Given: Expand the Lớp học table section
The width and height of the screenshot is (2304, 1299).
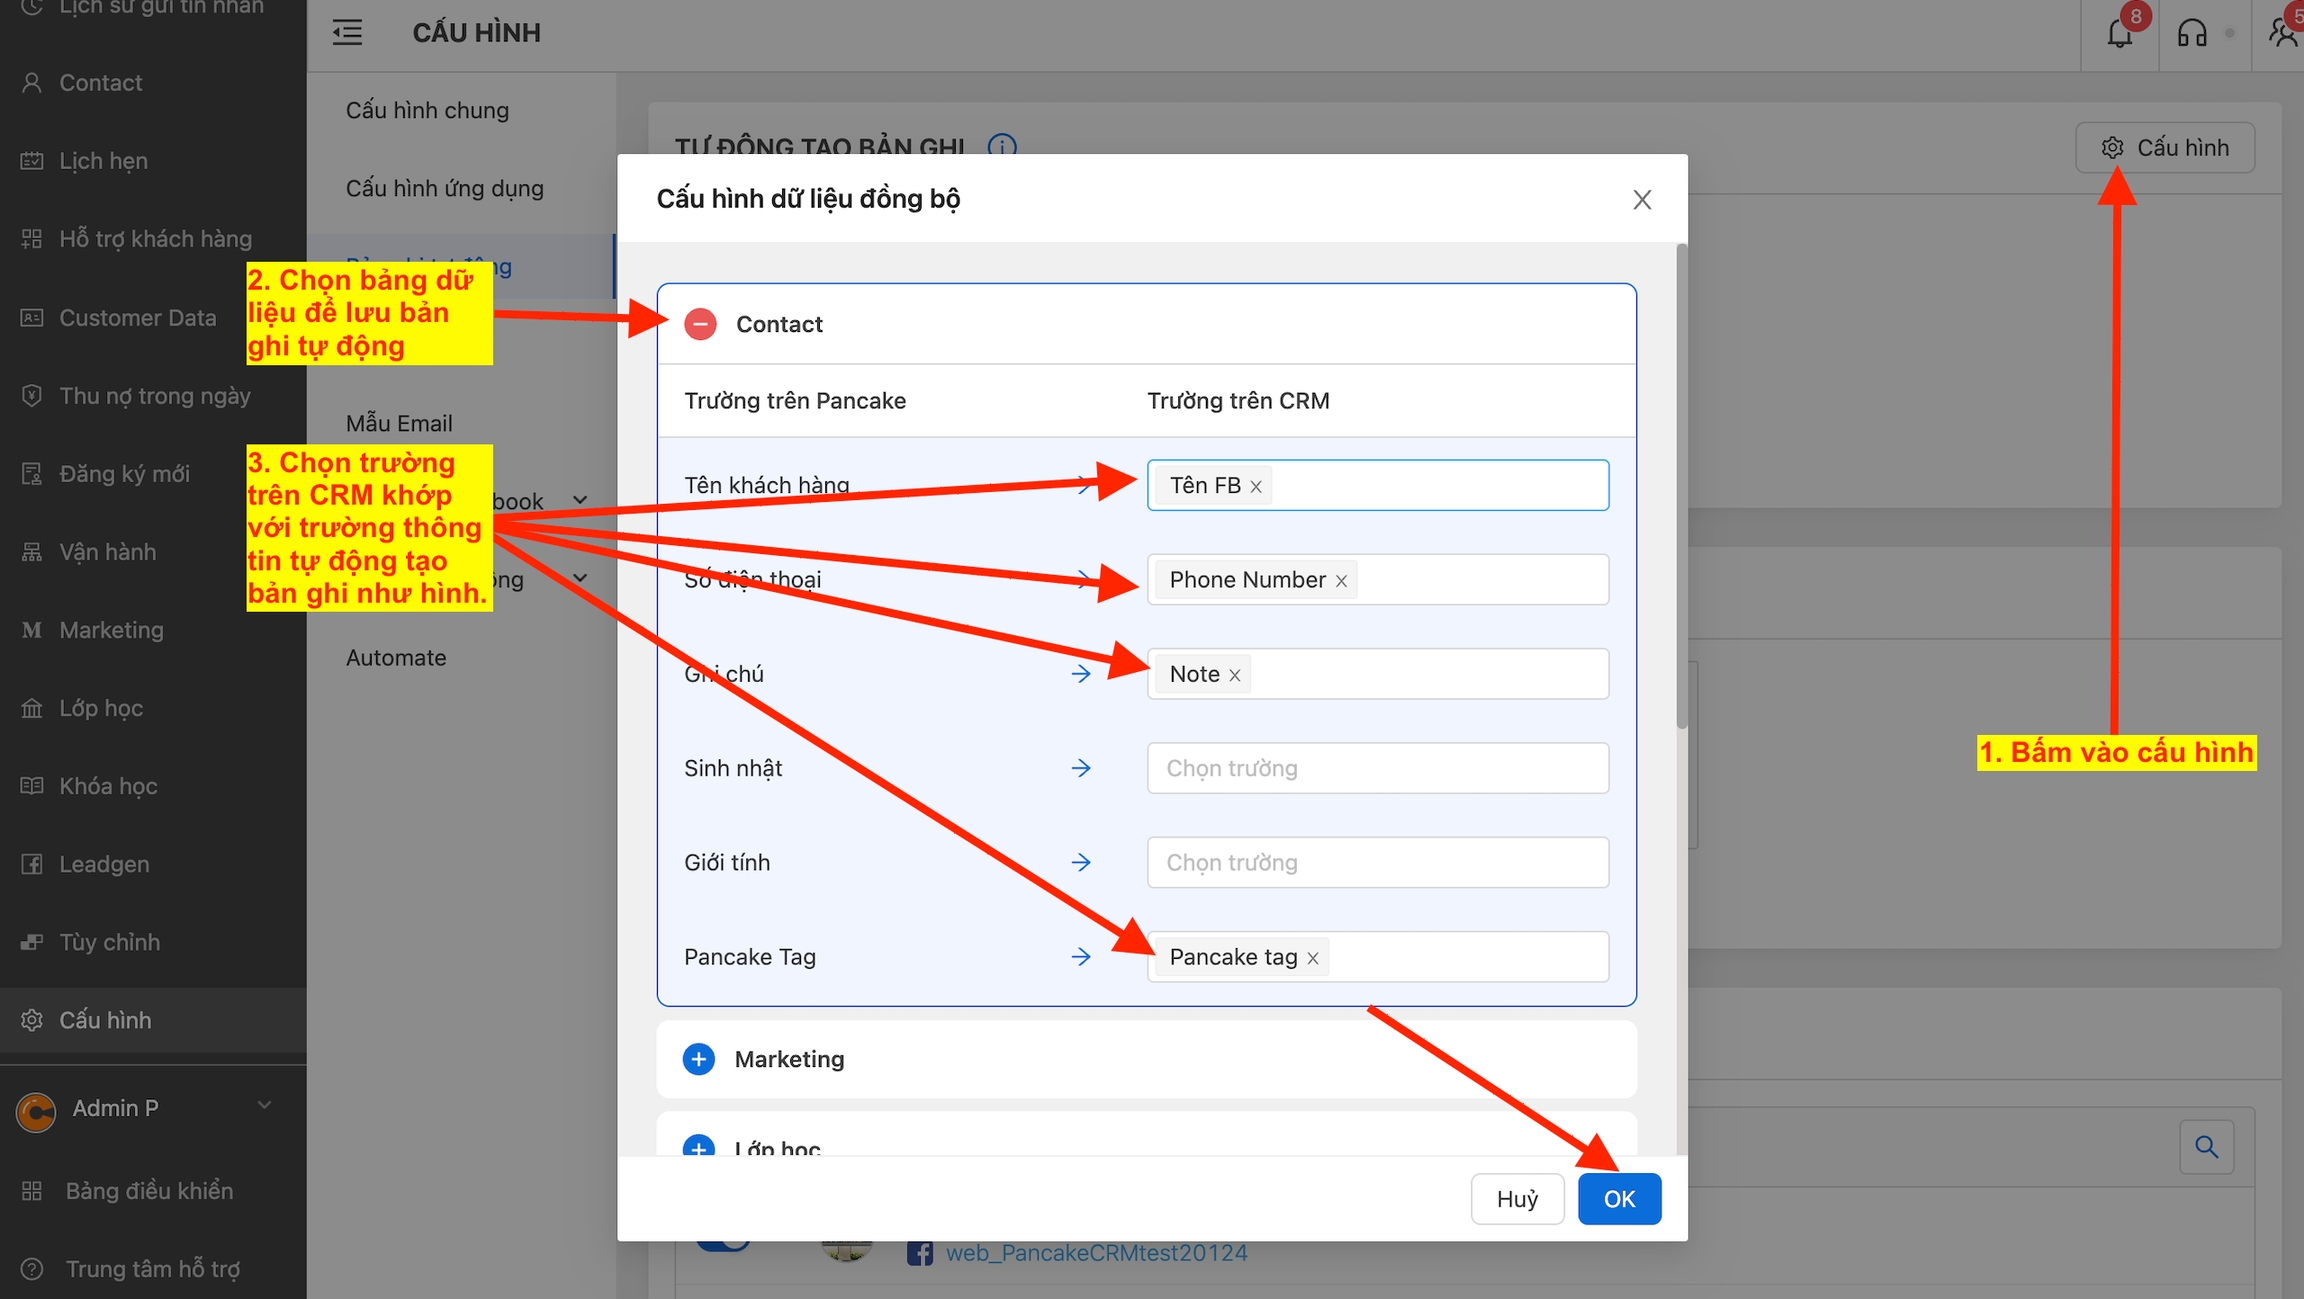Looking at the screenshot, I should (x=699, y=1146).
